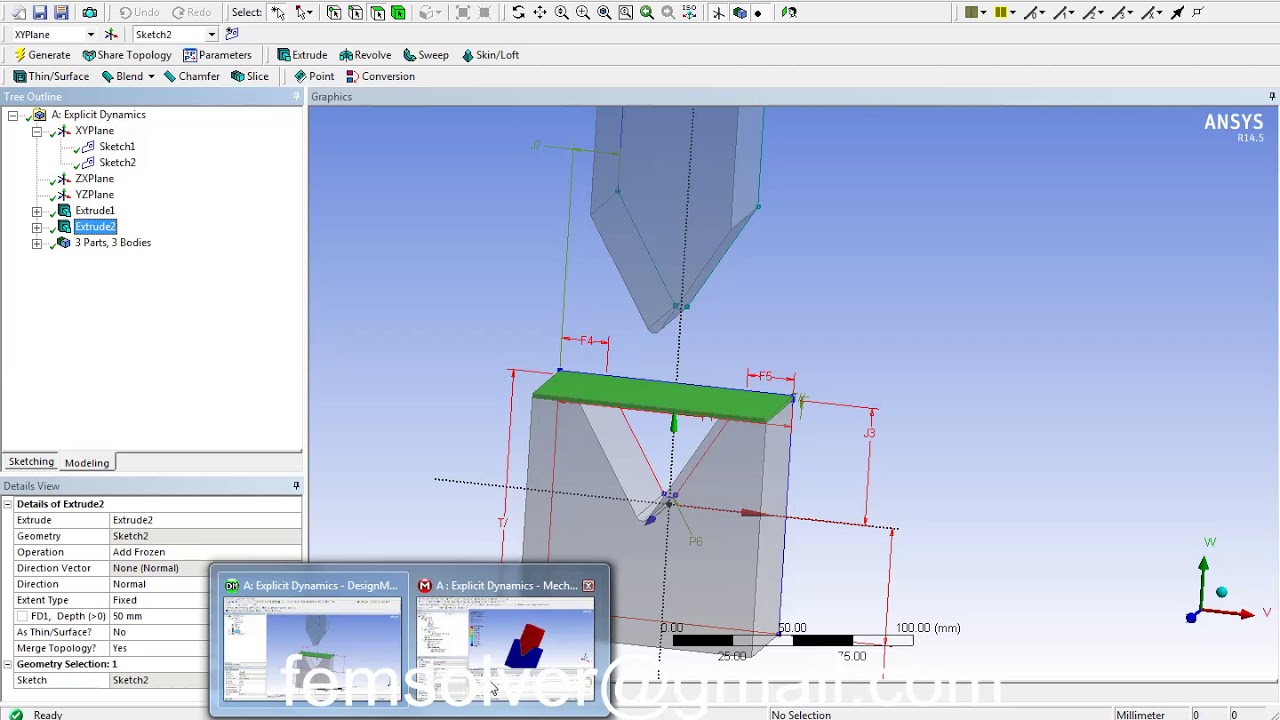Click the Skin/Loft tool
This screenshot has height=720, width=1280.
490,55
